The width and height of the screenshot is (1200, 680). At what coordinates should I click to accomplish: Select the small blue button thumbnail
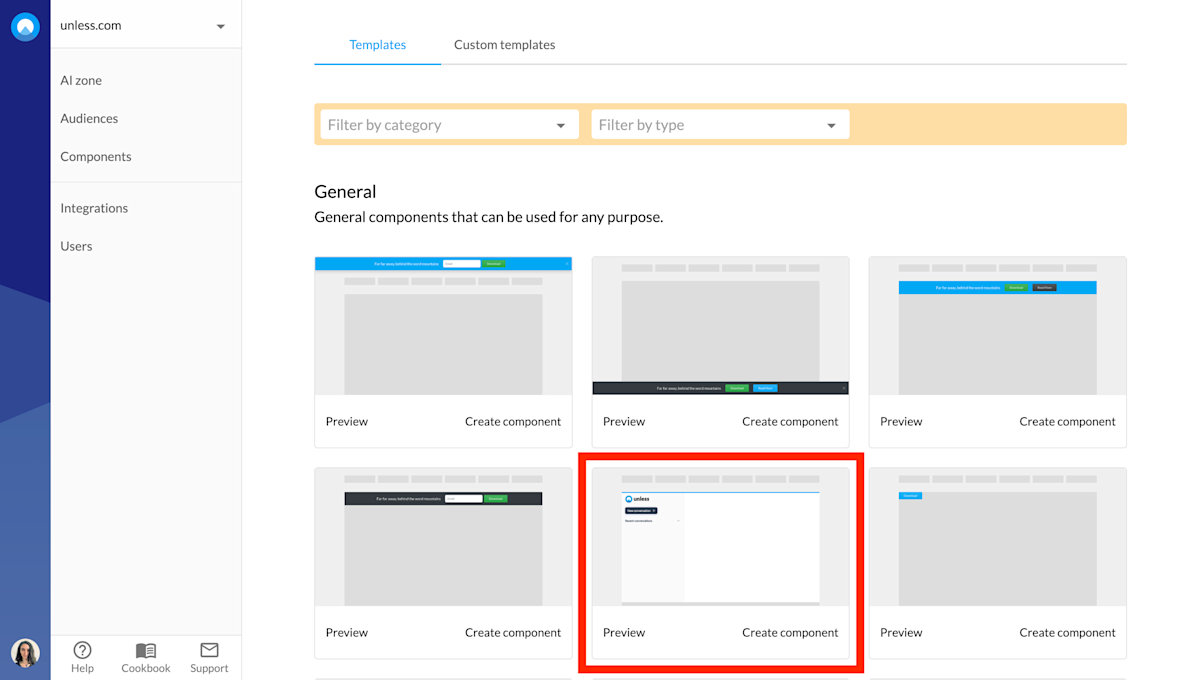coord(997,537)
